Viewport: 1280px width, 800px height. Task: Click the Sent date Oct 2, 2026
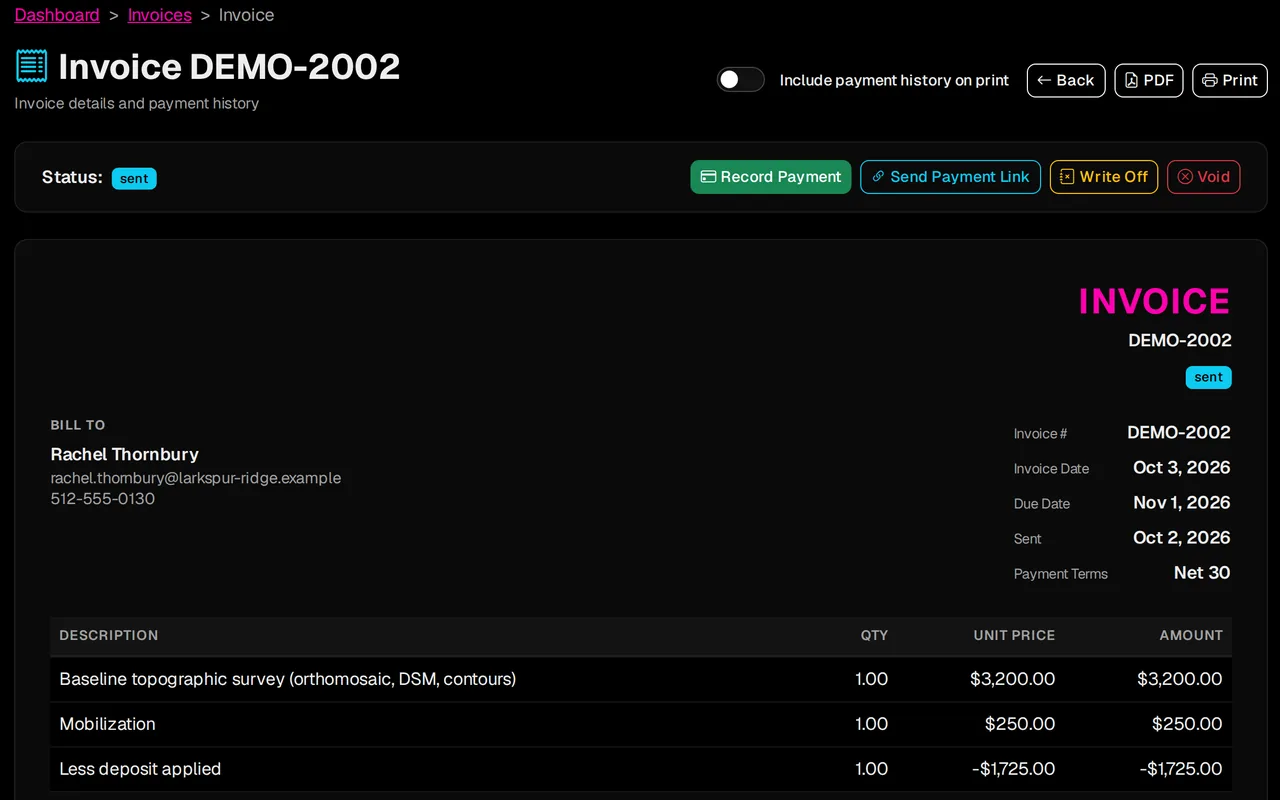(x=1182, y=538)
